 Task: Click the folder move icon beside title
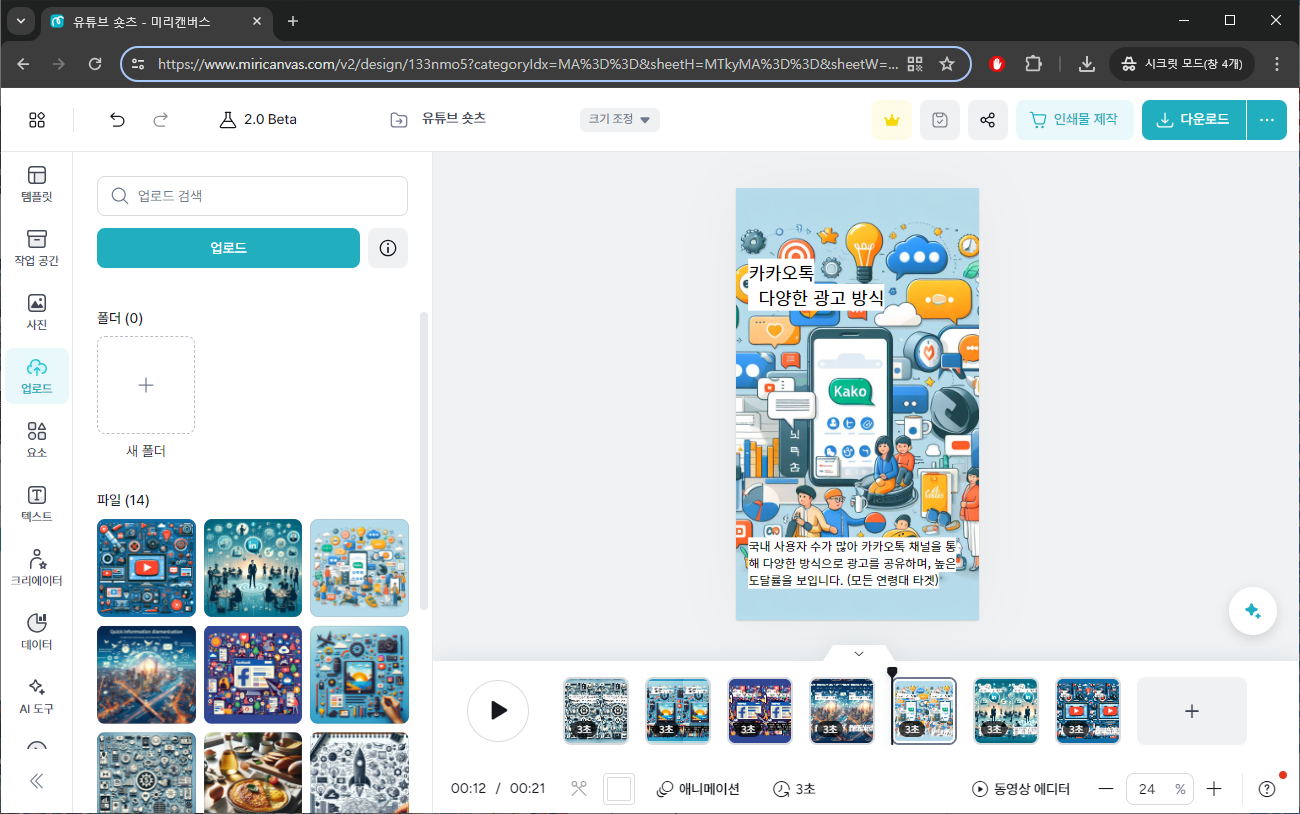pyautogui.click(x=399, y=120)
